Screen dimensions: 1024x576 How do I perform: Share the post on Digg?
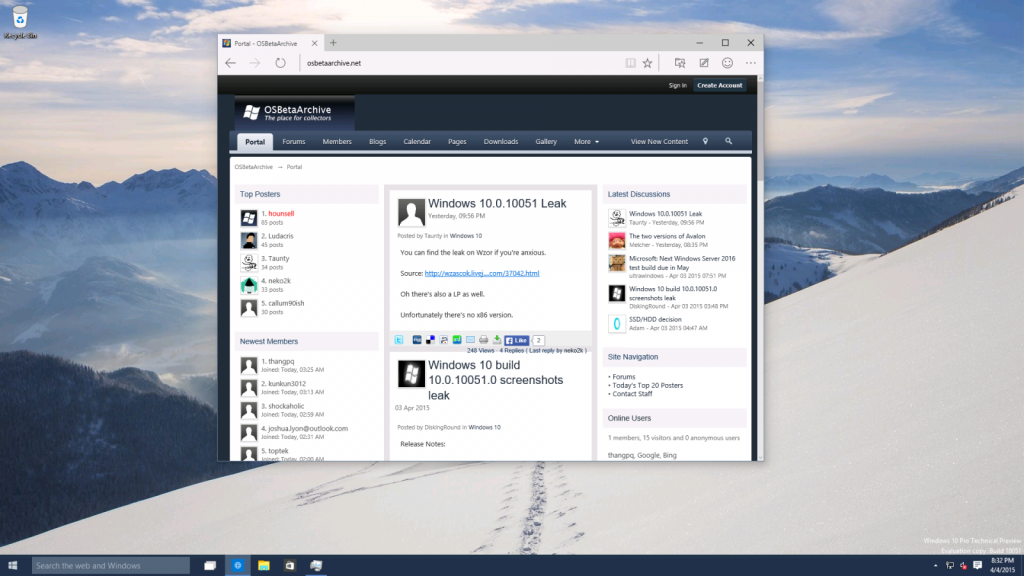[417, 340]
